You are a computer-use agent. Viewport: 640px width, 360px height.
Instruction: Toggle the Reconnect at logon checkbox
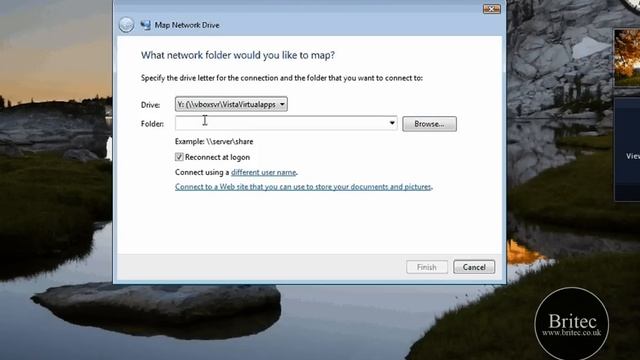click(x=179, y=157)
